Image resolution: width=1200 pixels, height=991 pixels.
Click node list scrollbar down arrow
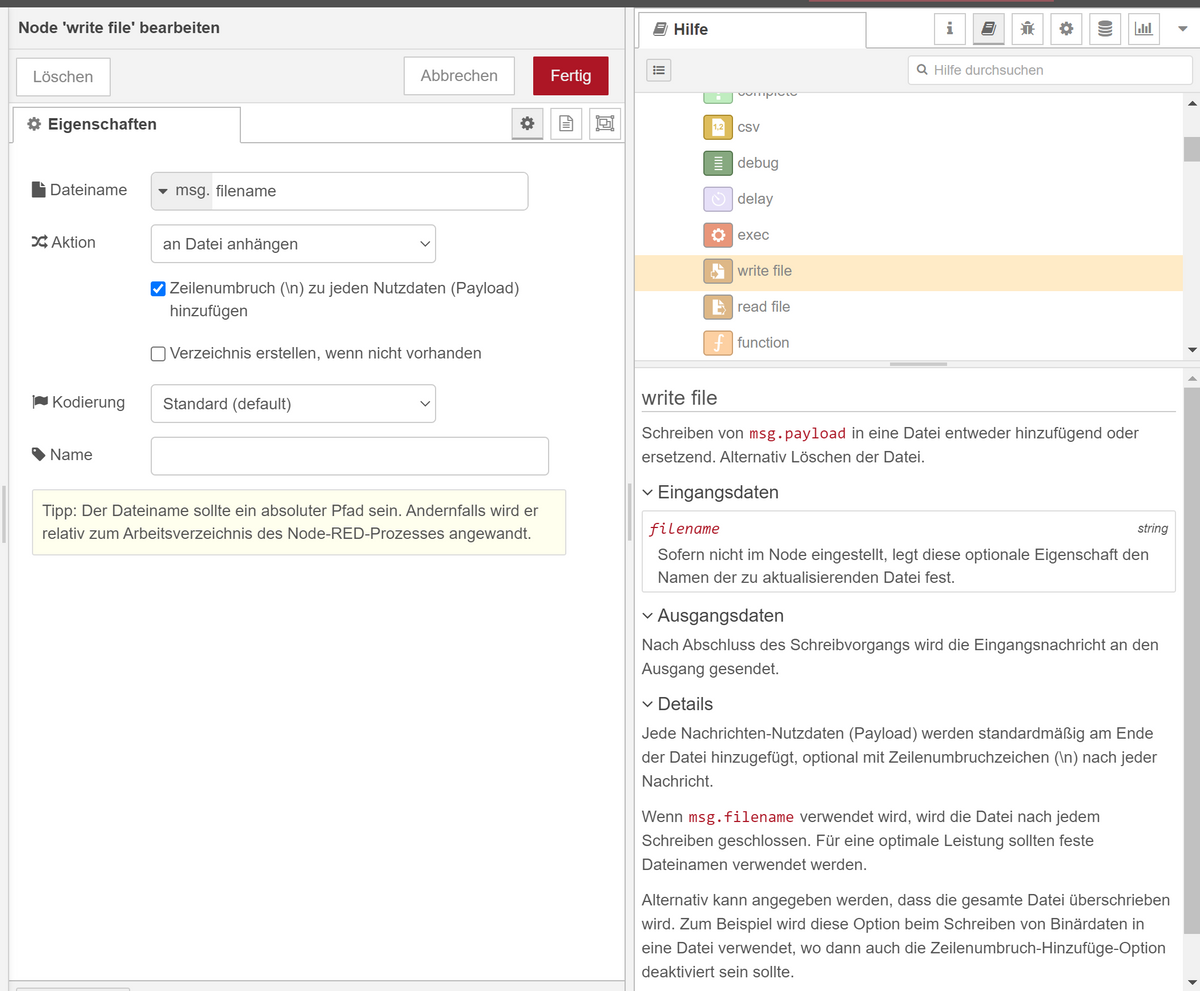click(x=1191, y=351)
